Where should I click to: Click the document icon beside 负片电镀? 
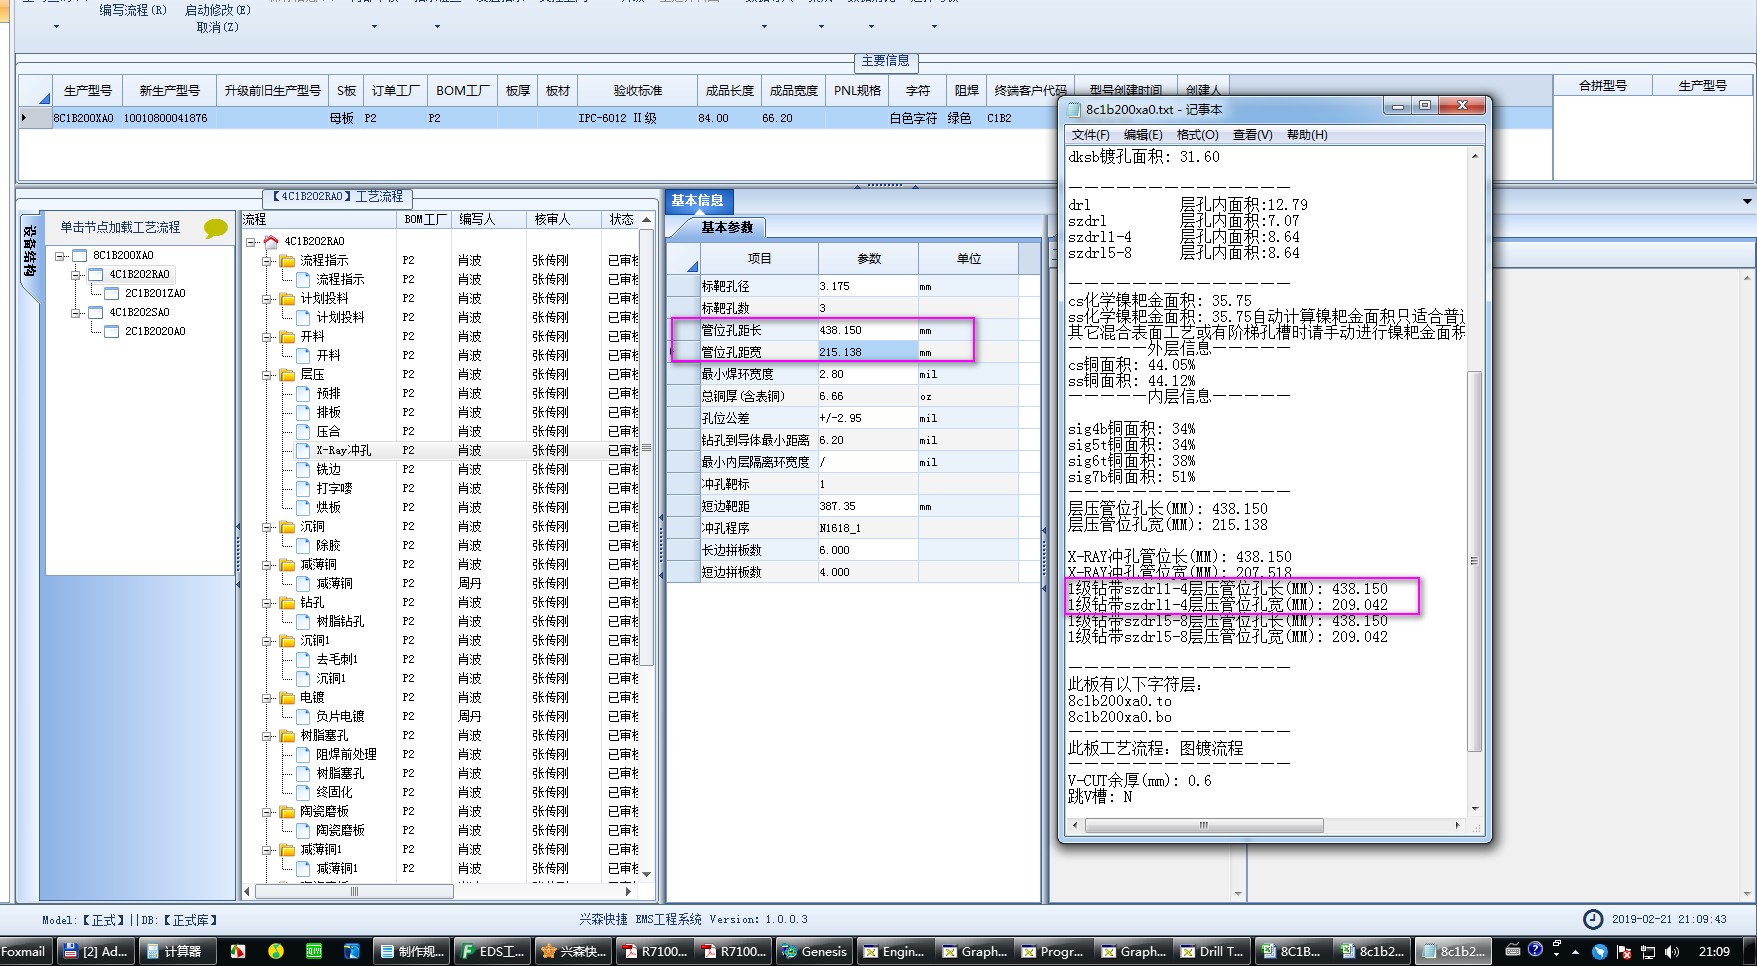(304, 716)
